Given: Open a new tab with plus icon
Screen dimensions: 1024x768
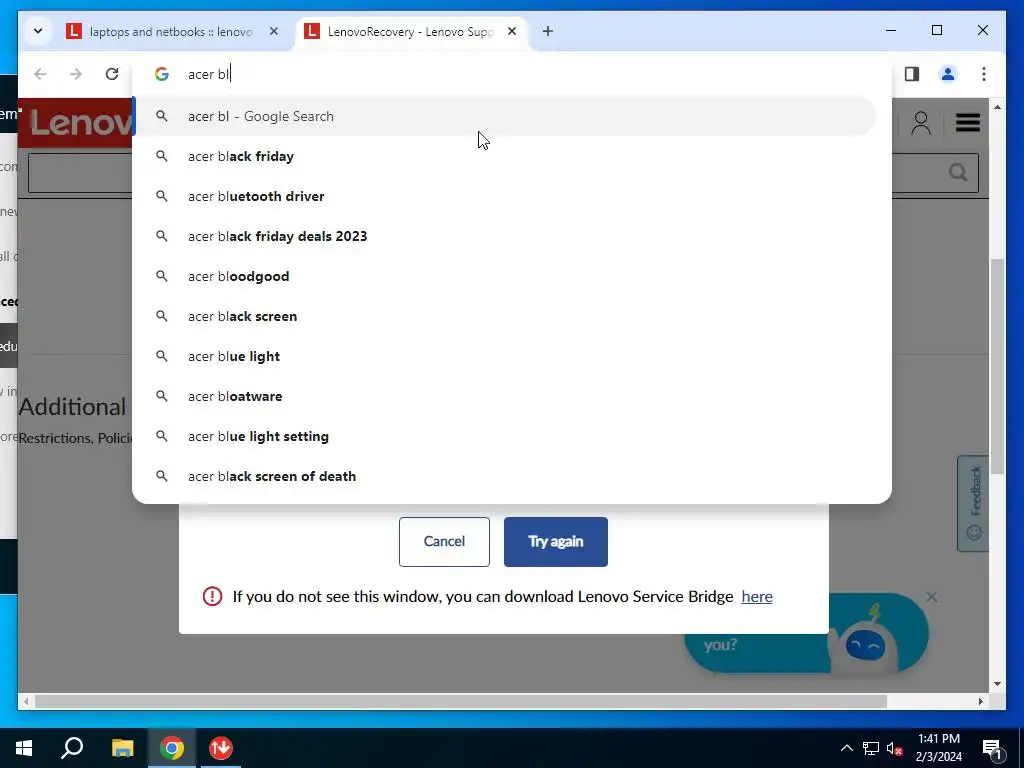Looking at the screenshot, I should pos(548,31).
